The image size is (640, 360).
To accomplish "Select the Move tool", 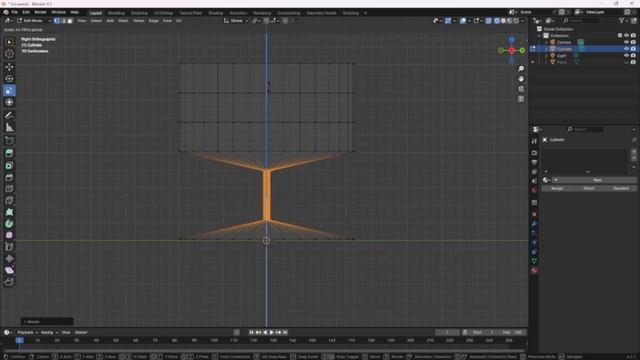I will click(x=9, y=67).
